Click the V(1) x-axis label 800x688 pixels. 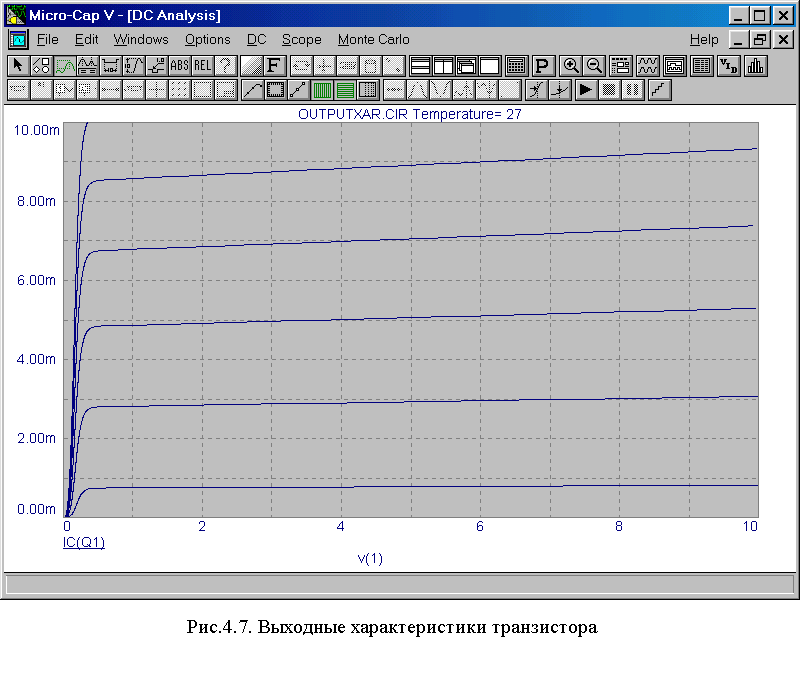tap(370, 558)
